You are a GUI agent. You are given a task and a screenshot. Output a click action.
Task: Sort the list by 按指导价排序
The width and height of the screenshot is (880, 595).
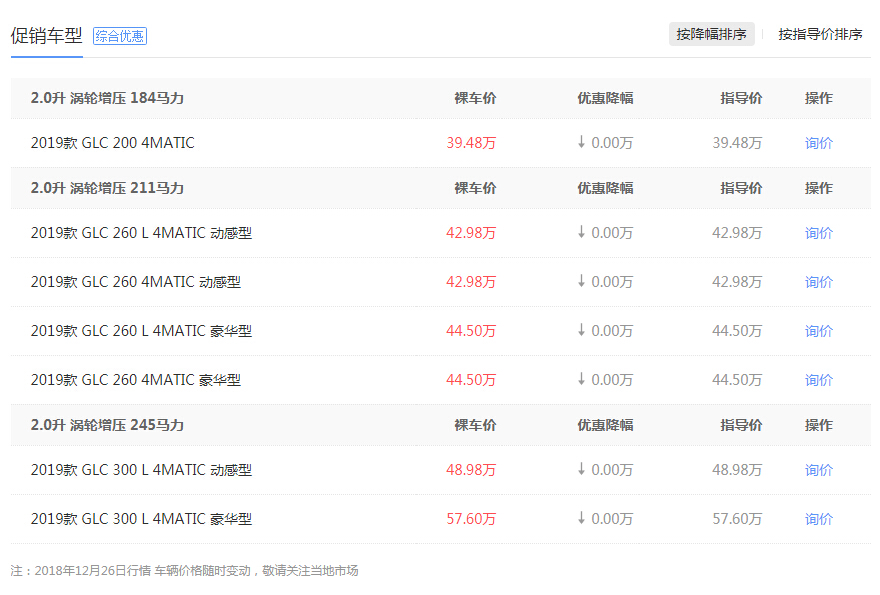[x=820, y=34]
